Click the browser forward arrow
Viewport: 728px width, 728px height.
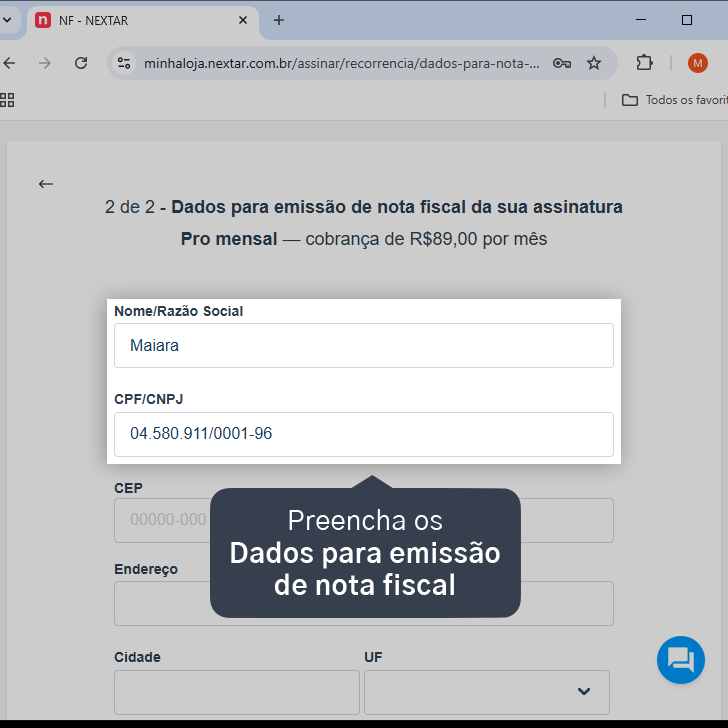coord(45,63)
